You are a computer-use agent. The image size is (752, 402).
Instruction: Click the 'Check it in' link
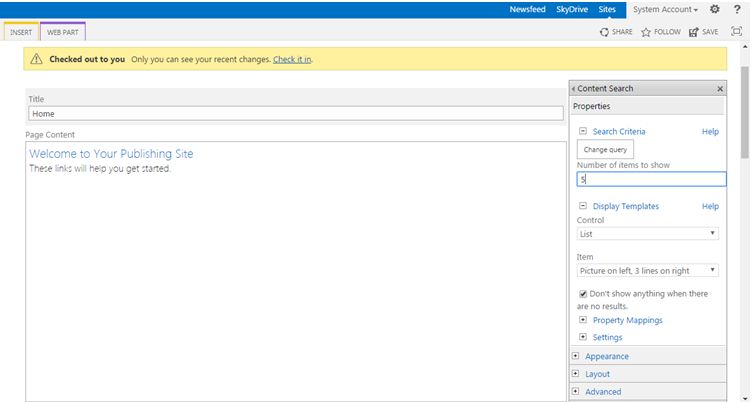(x=292, y=59)
